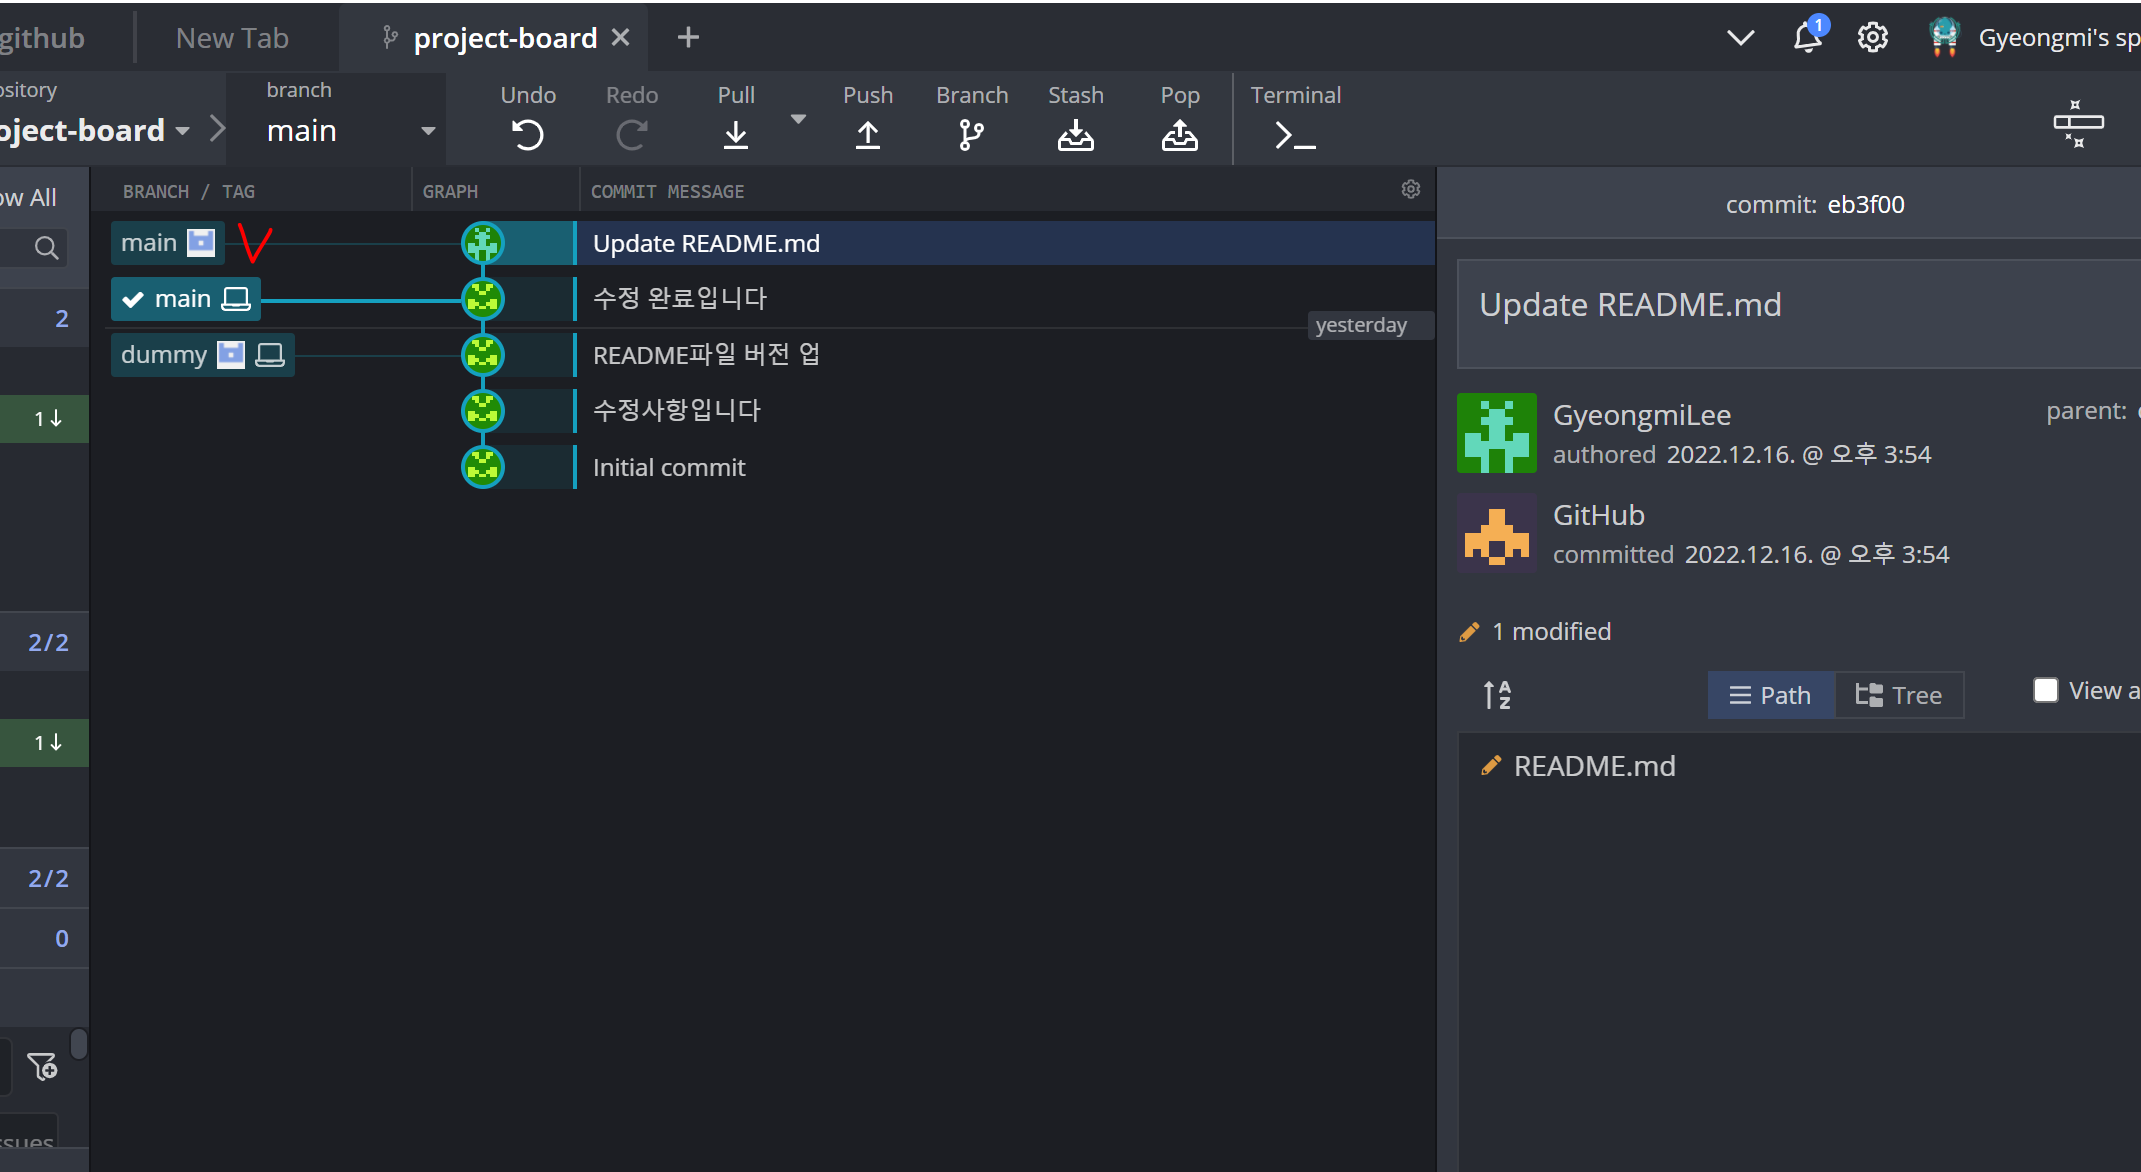Screen dimensions: 2141x1172
Task: Toggle the View all files checkbox
Action: [x=2045, y=691]
